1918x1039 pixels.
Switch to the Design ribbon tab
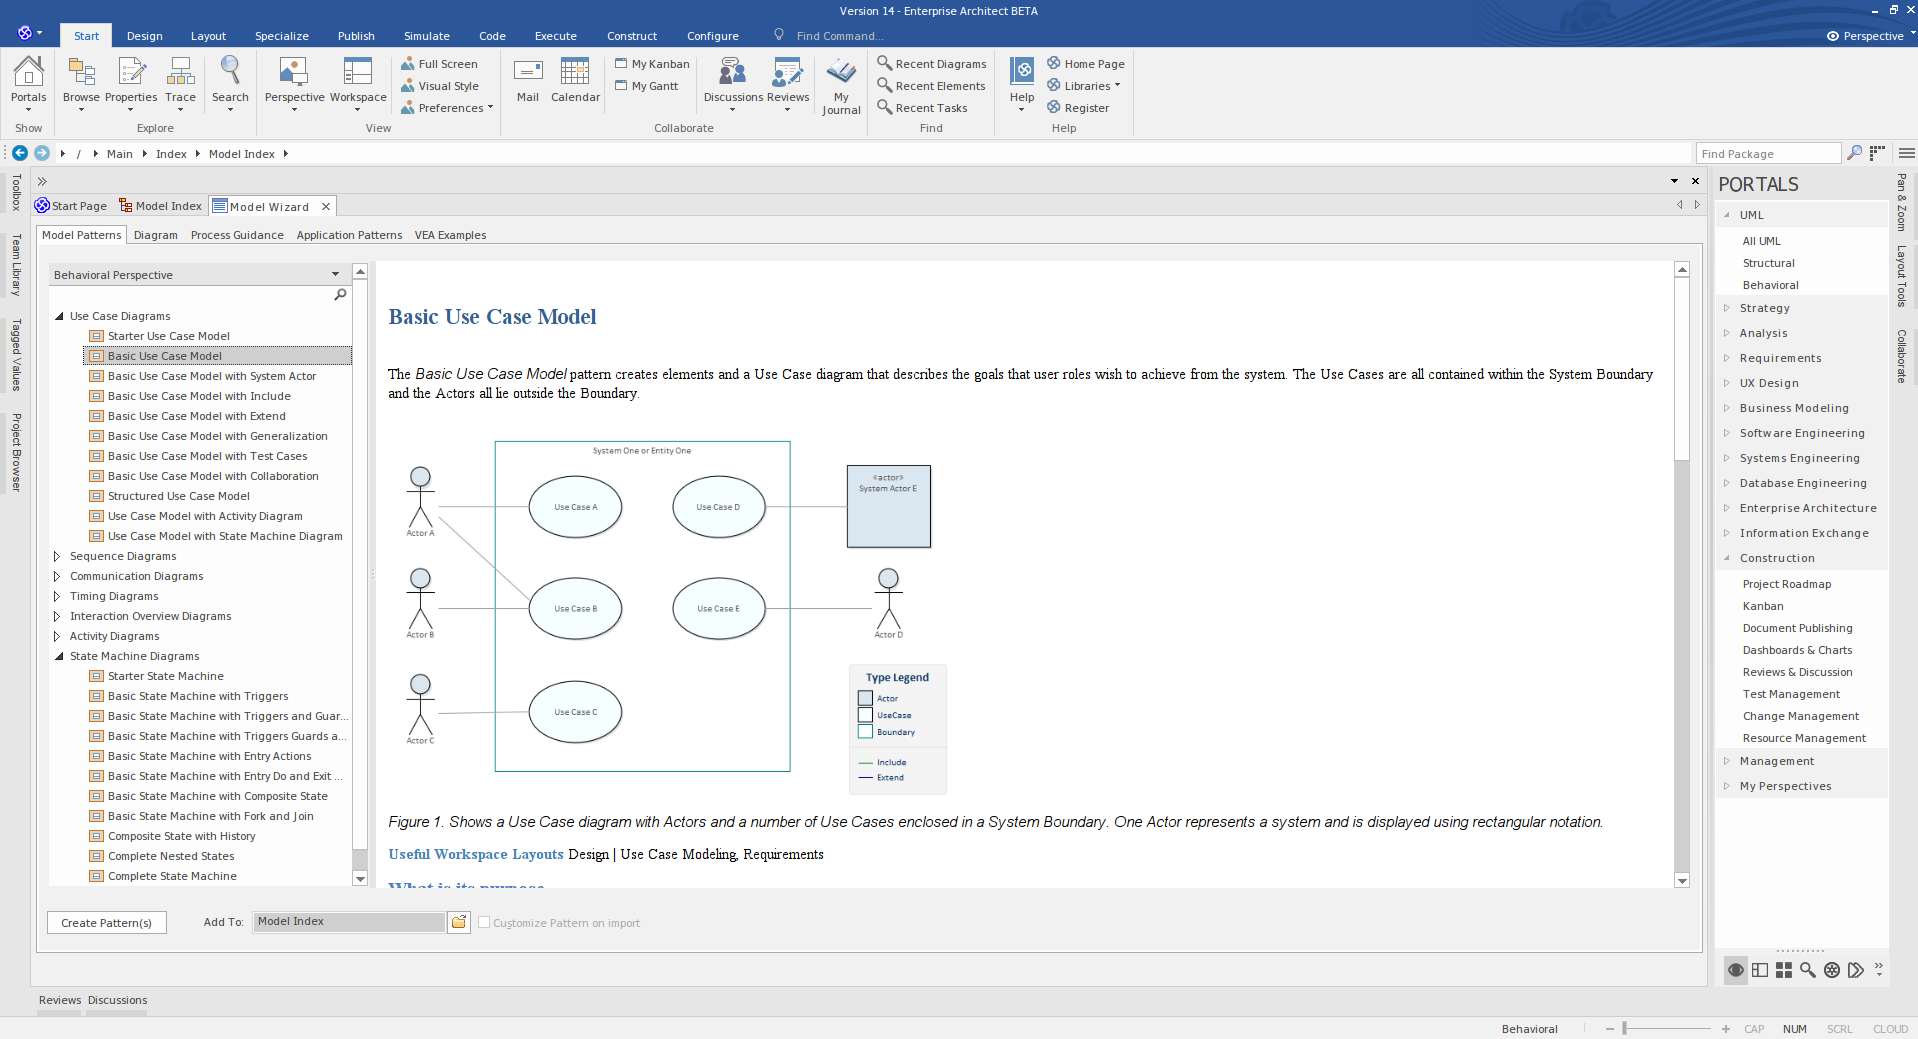pos(144,36)
